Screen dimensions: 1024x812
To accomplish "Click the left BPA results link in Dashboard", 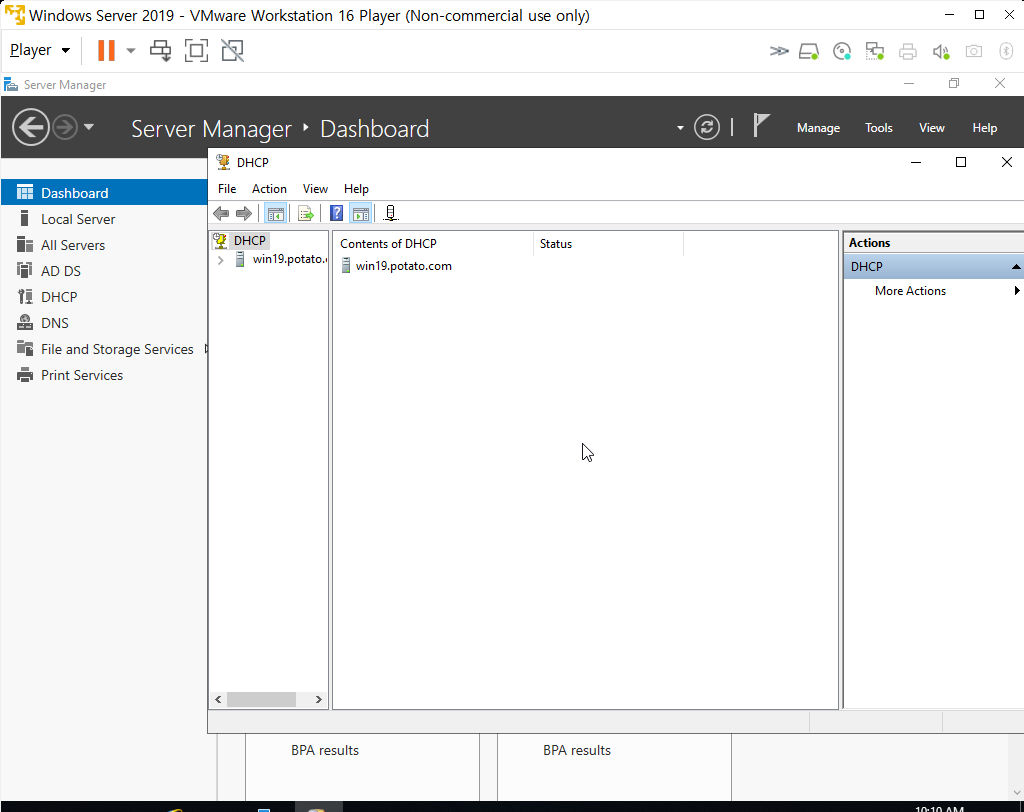I will [325, 751].
